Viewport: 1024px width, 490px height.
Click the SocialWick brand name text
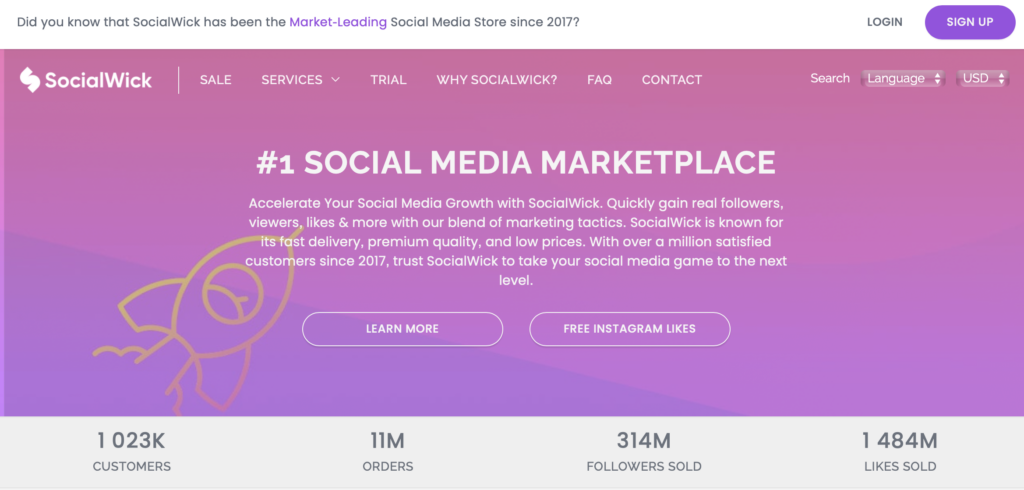(x=98, y=80)
